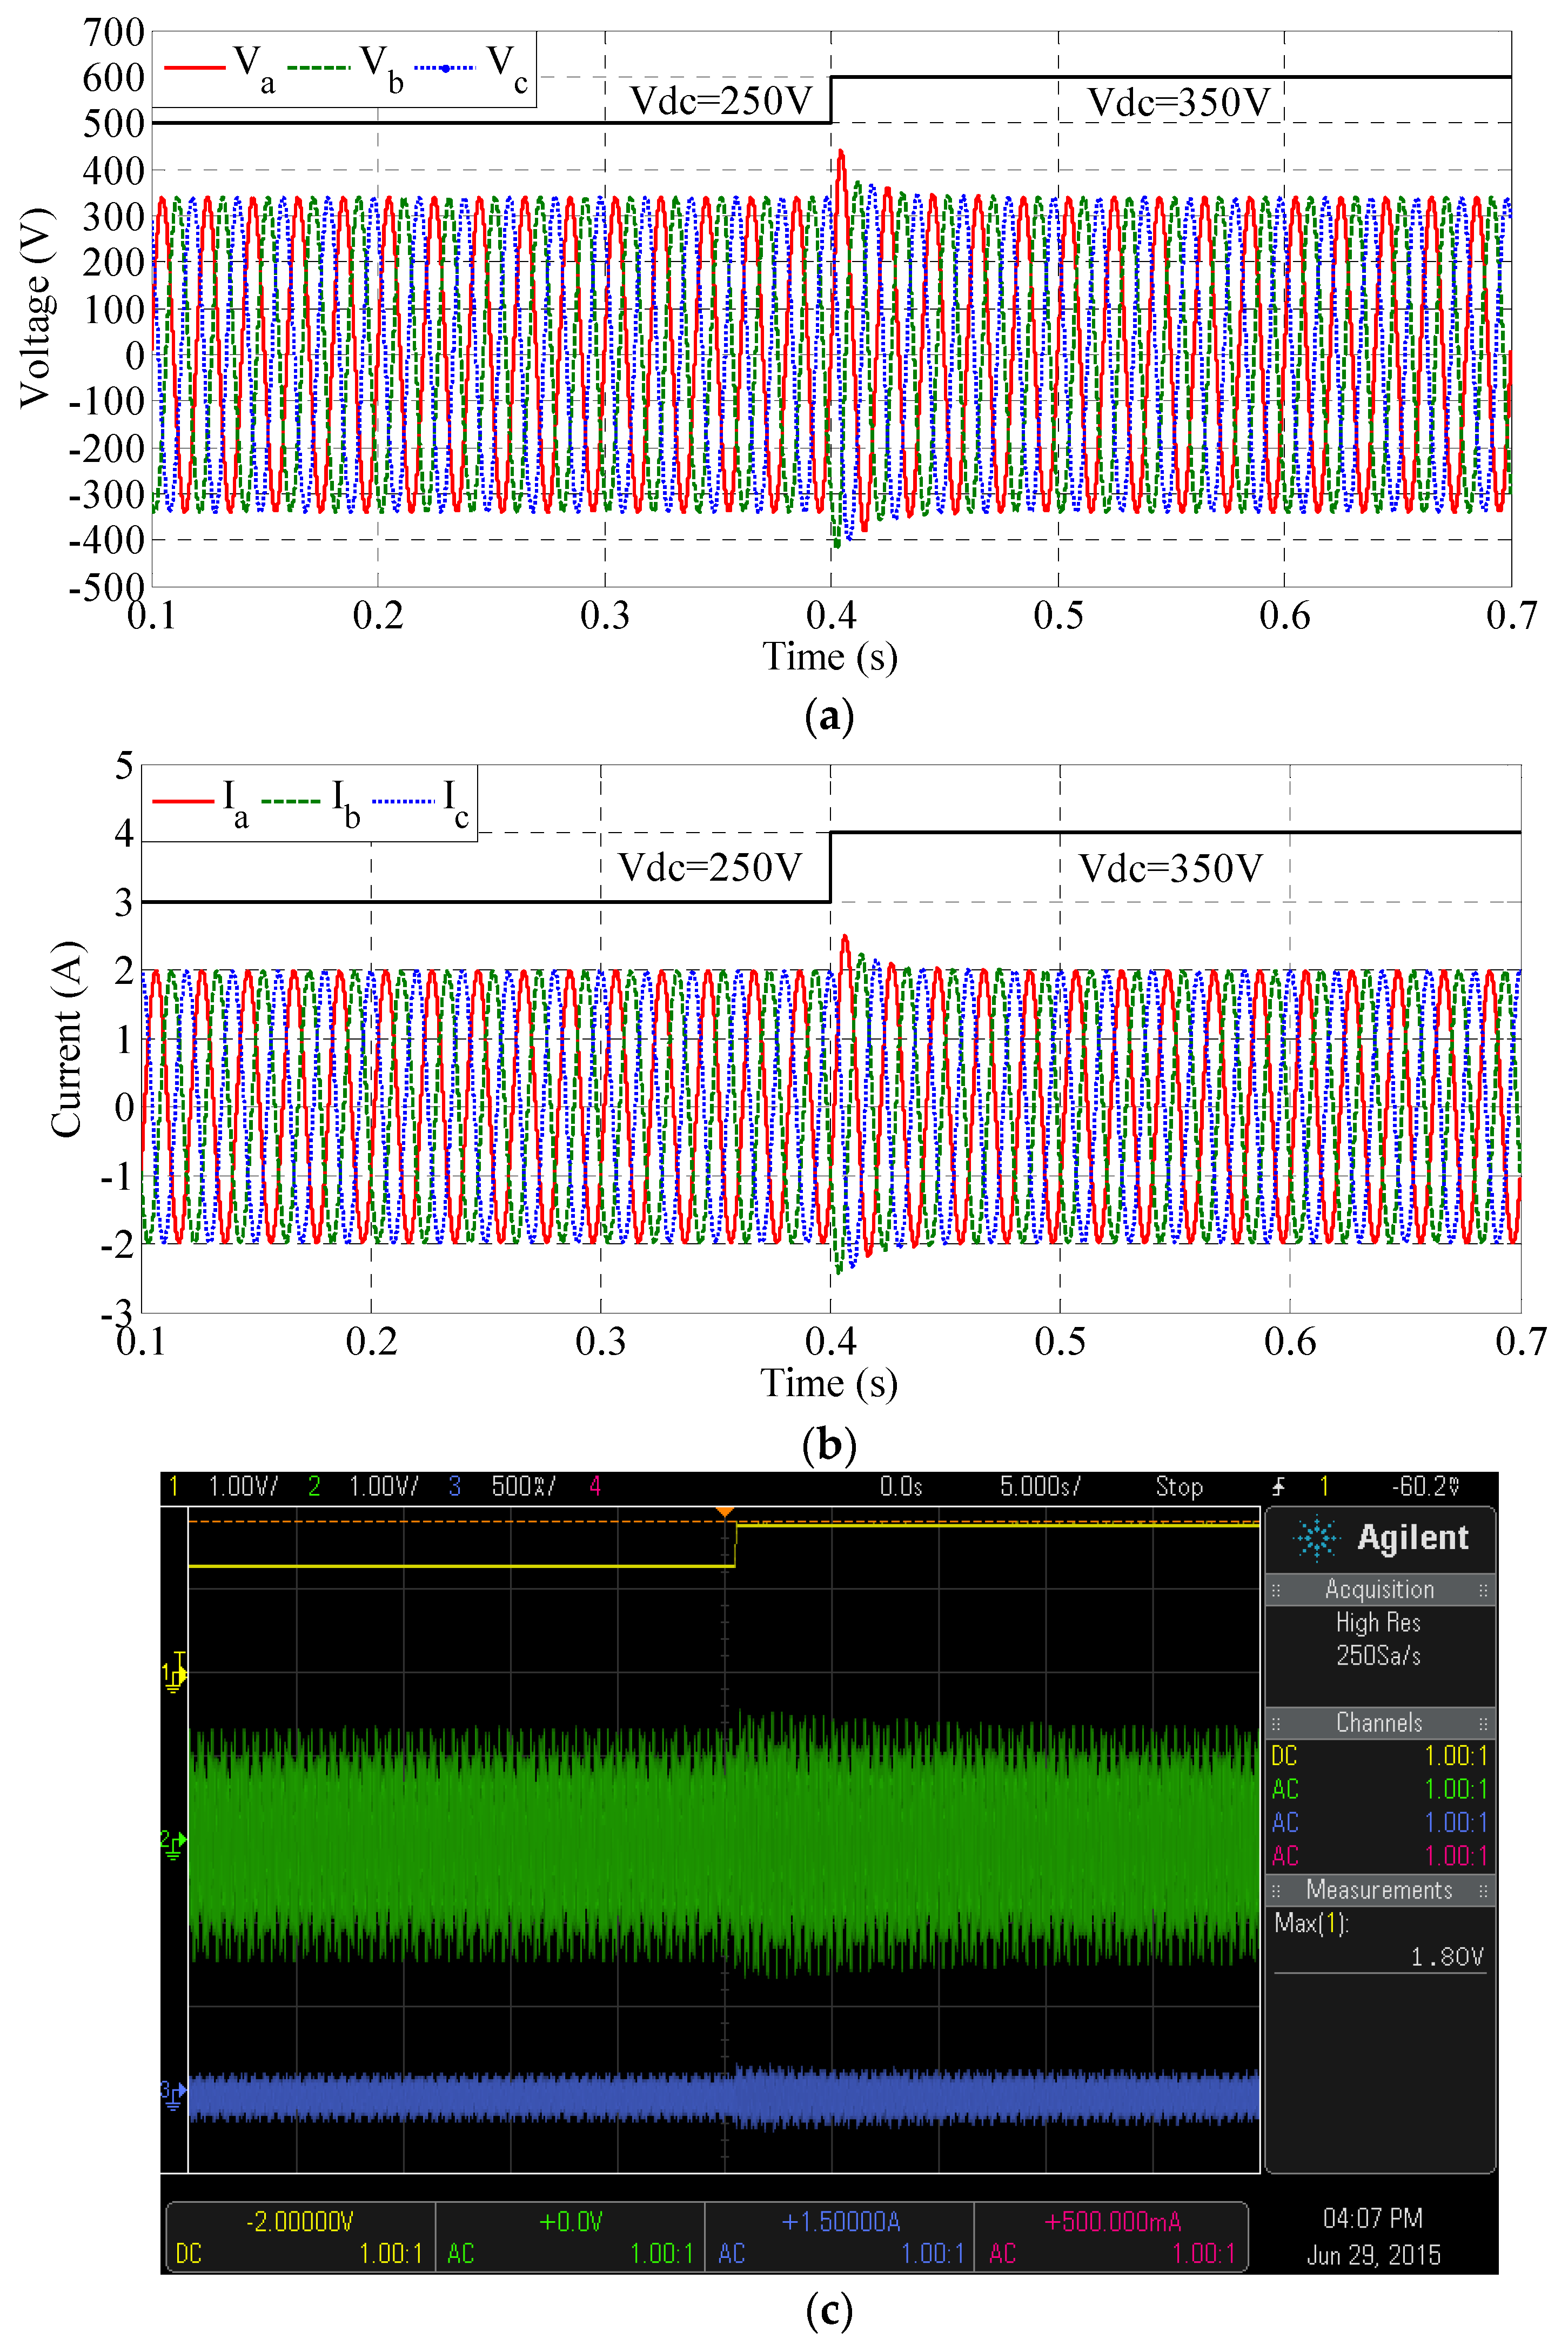
Task: Expand the Channels panel header
Action: (x=1379, y=1723)
